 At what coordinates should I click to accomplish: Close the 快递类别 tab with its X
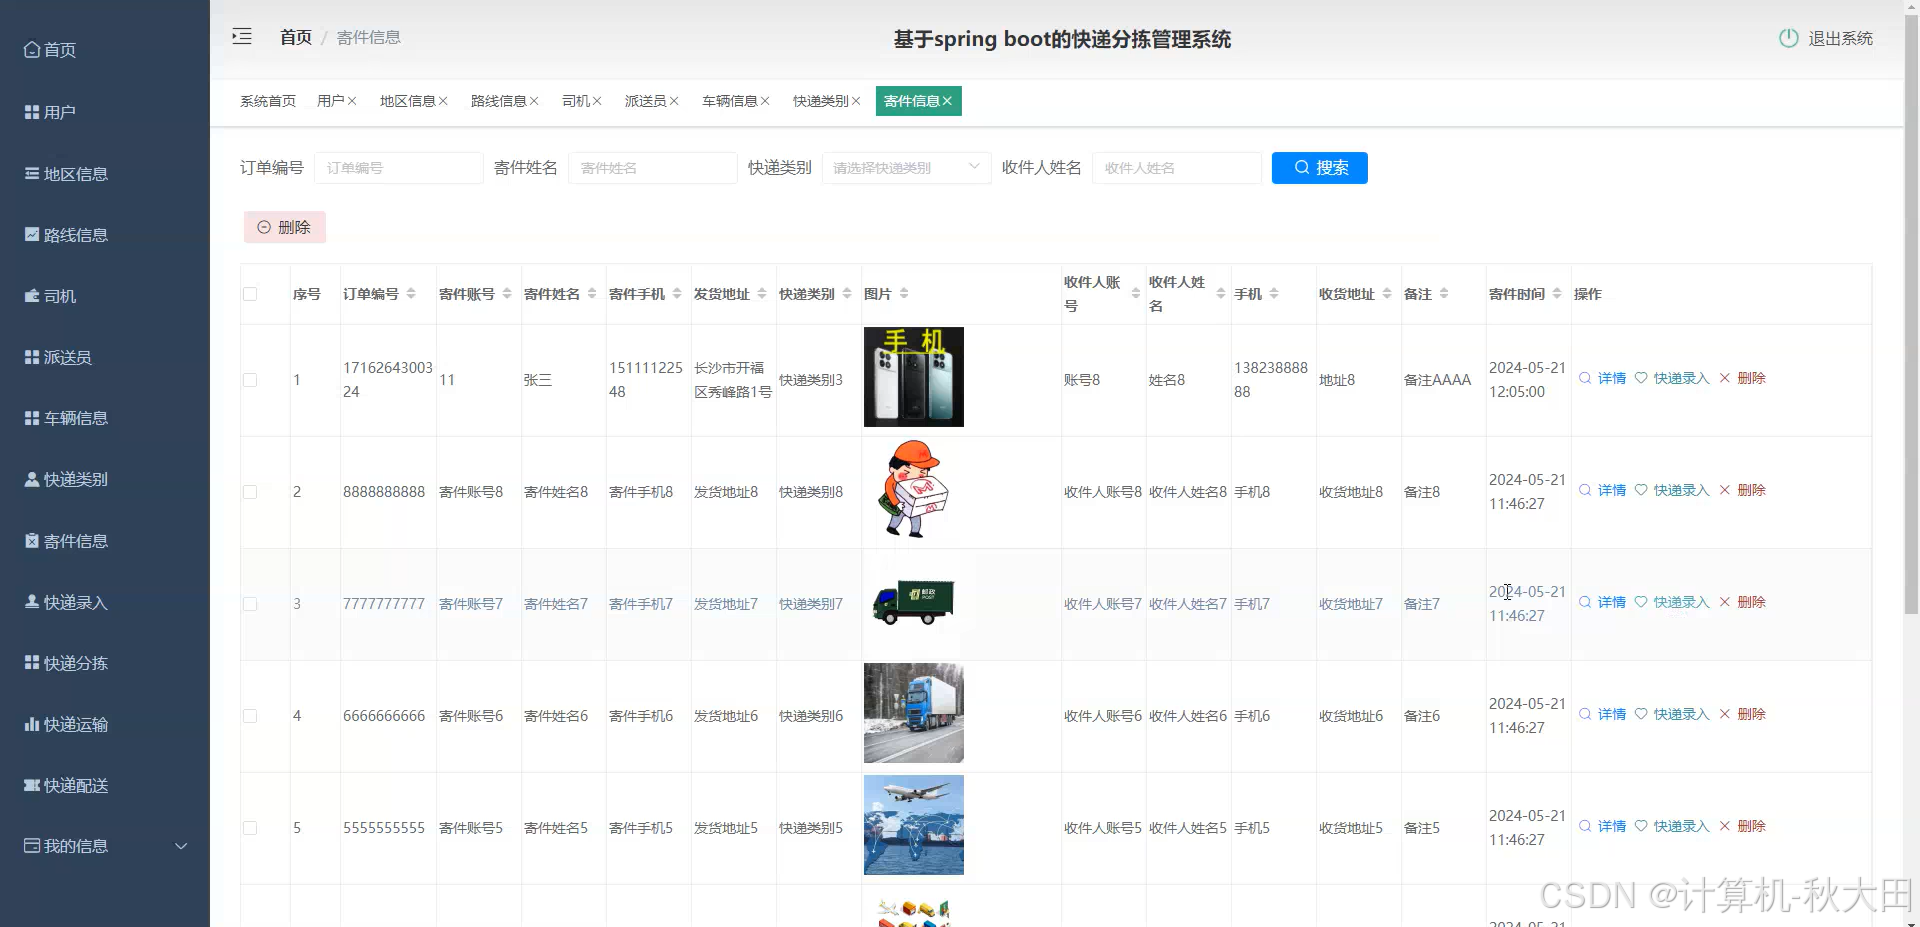[856, 101]
